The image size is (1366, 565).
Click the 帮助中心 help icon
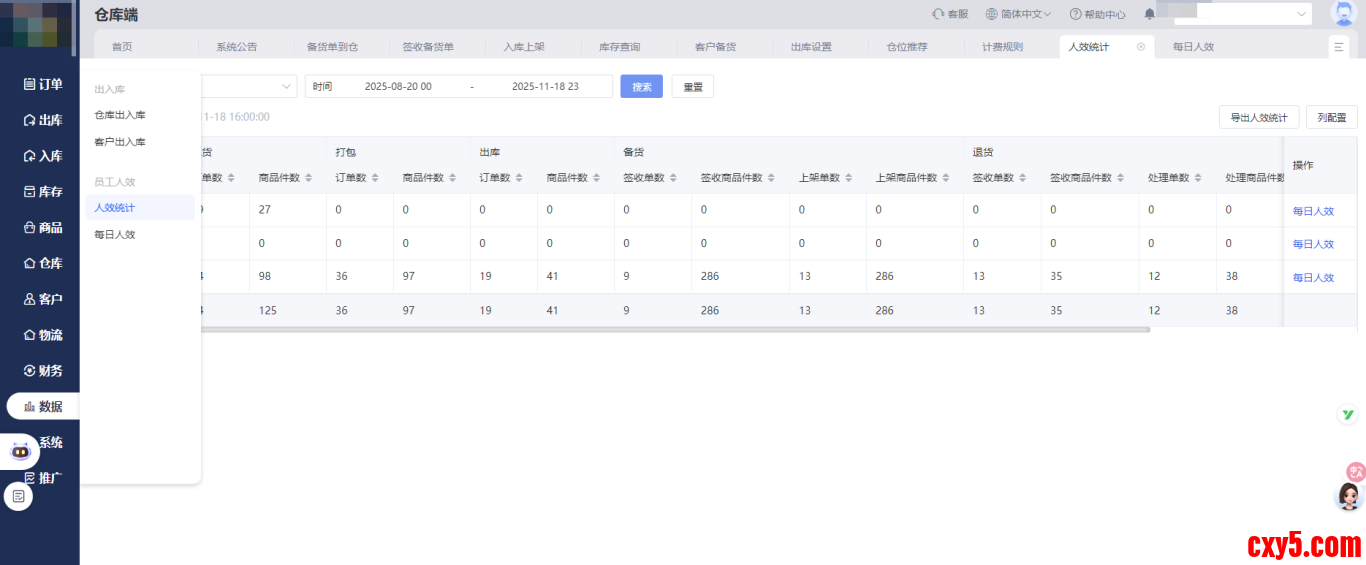1075,14
